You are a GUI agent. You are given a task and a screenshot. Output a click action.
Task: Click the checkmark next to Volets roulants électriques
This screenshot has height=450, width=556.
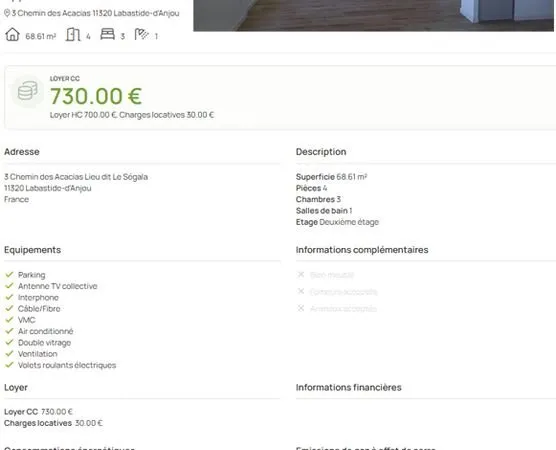10,365
